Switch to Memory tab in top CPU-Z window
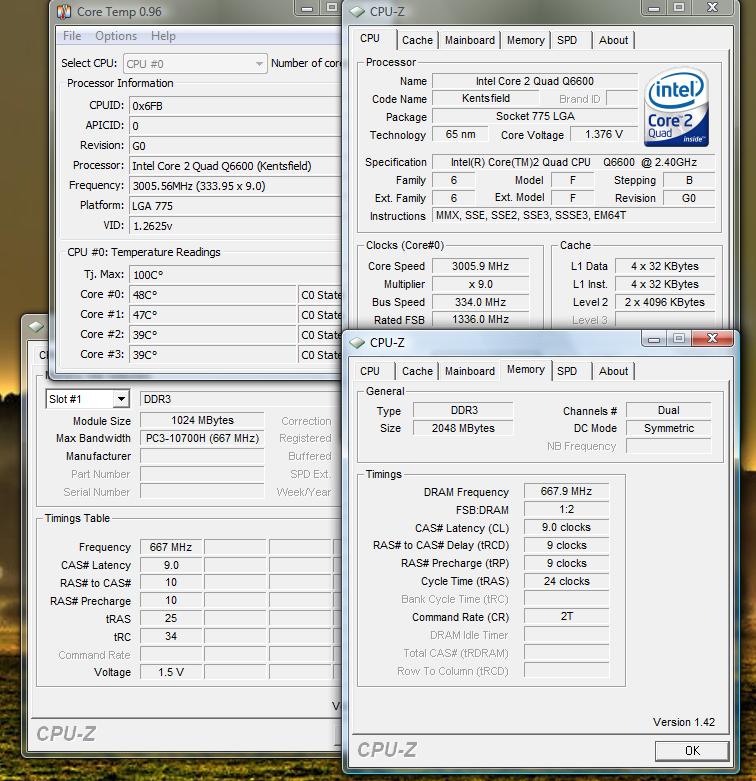The image size is (756, 781). [x=525, y=40]
